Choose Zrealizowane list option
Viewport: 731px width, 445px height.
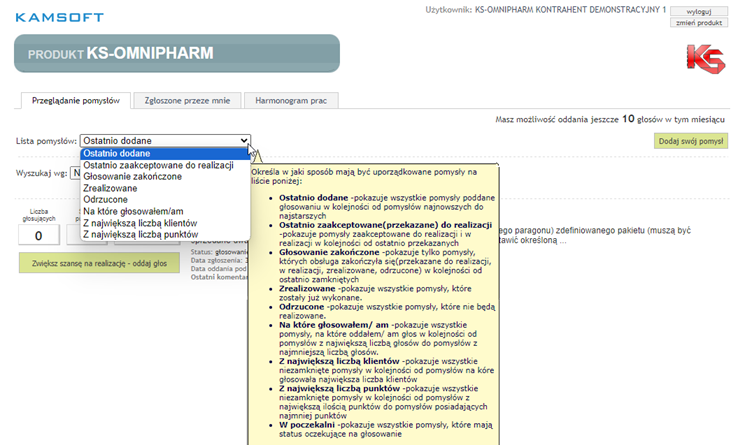[x=165, y=188]
